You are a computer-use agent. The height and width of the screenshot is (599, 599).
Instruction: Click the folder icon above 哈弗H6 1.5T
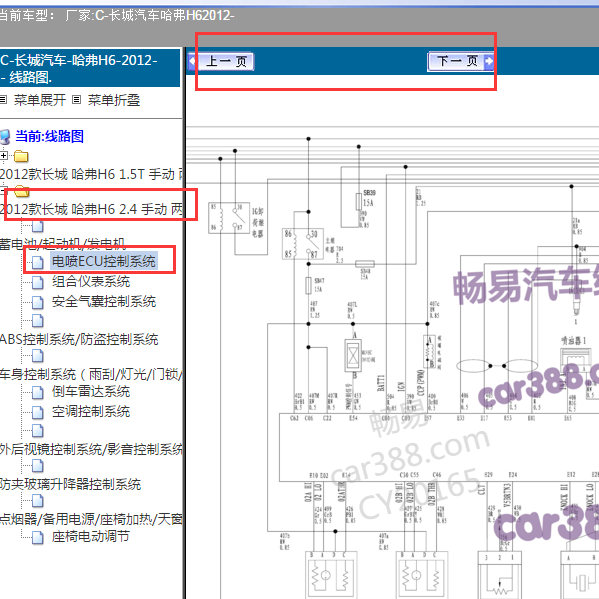coord(21,156)
